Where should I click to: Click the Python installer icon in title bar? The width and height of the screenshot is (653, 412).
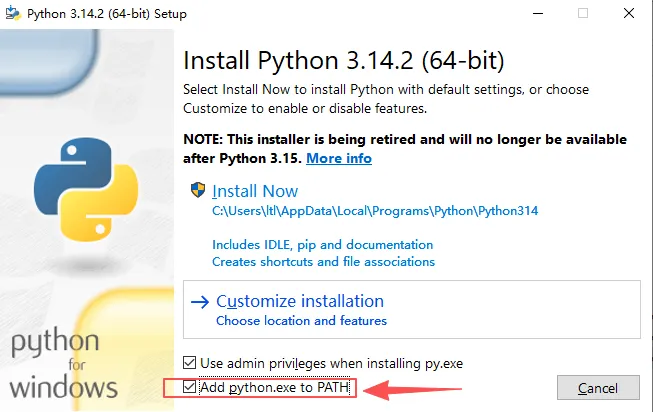point(13,13)
